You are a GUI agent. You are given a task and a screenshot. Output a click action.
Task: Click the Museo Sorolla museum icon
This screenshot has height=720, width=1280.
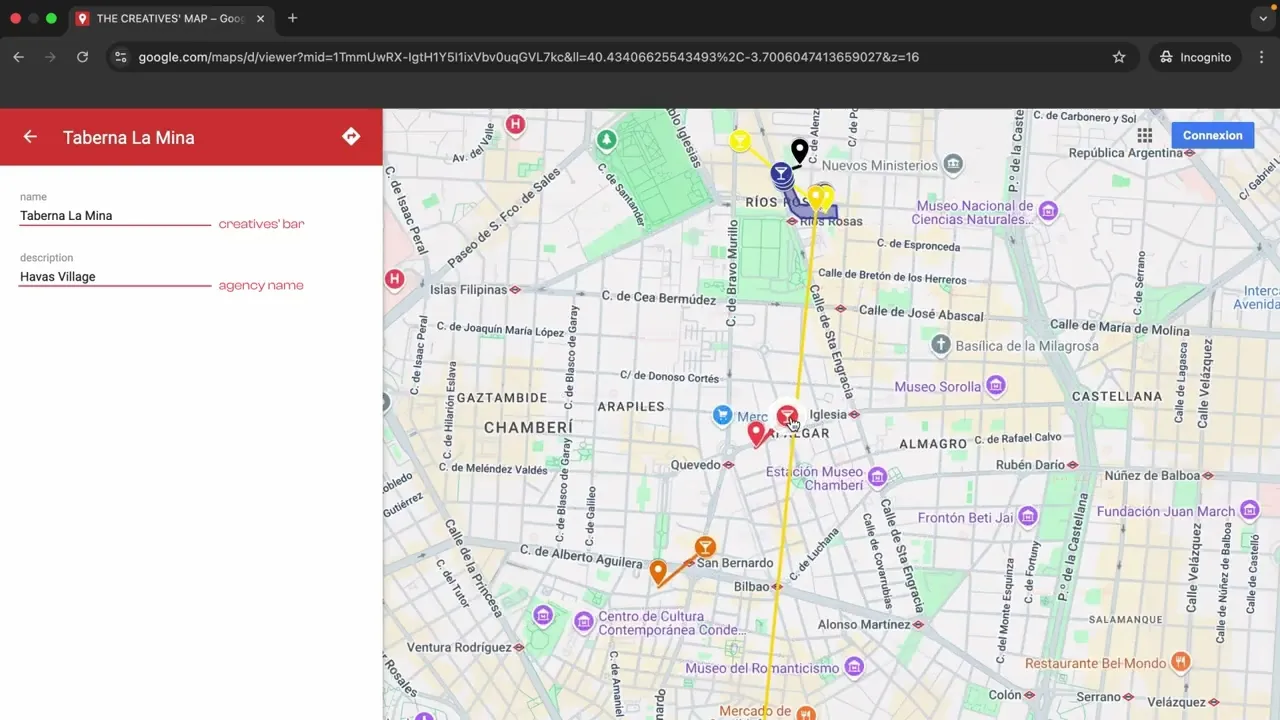(995, 386)
